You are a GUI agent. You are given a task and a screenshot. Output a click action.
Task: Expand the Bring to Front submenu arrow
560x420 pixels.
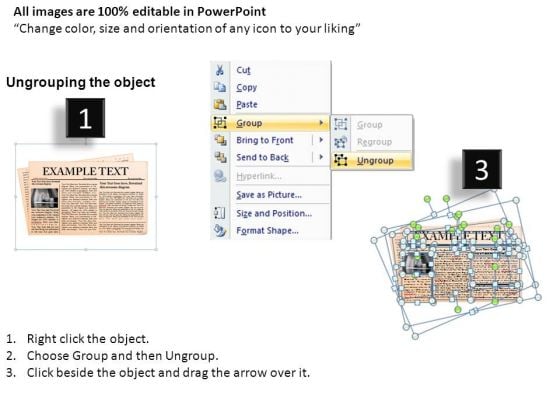(x=321, y=140)
